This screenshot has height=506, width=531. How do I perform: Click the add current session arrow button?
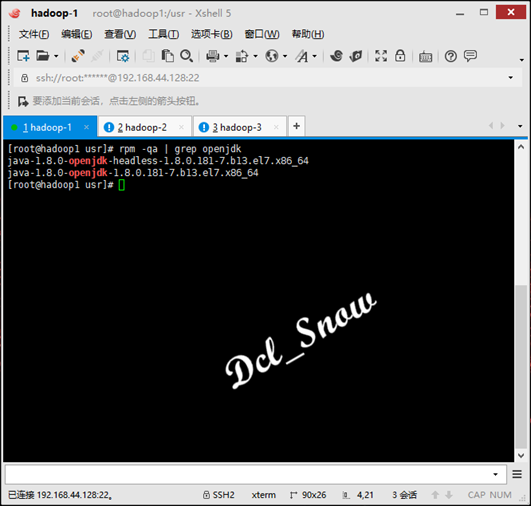point(23,101)
